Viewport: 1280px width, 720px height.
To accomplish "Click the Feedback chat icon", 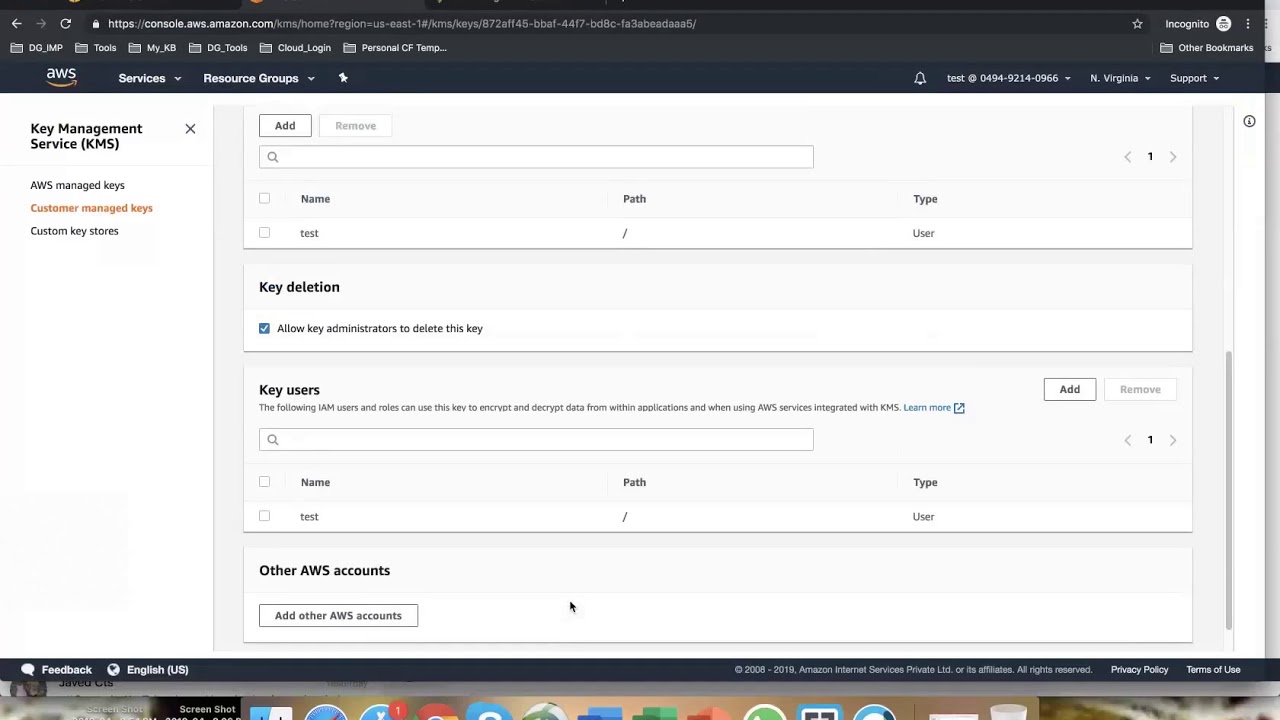I will (28, 670).
